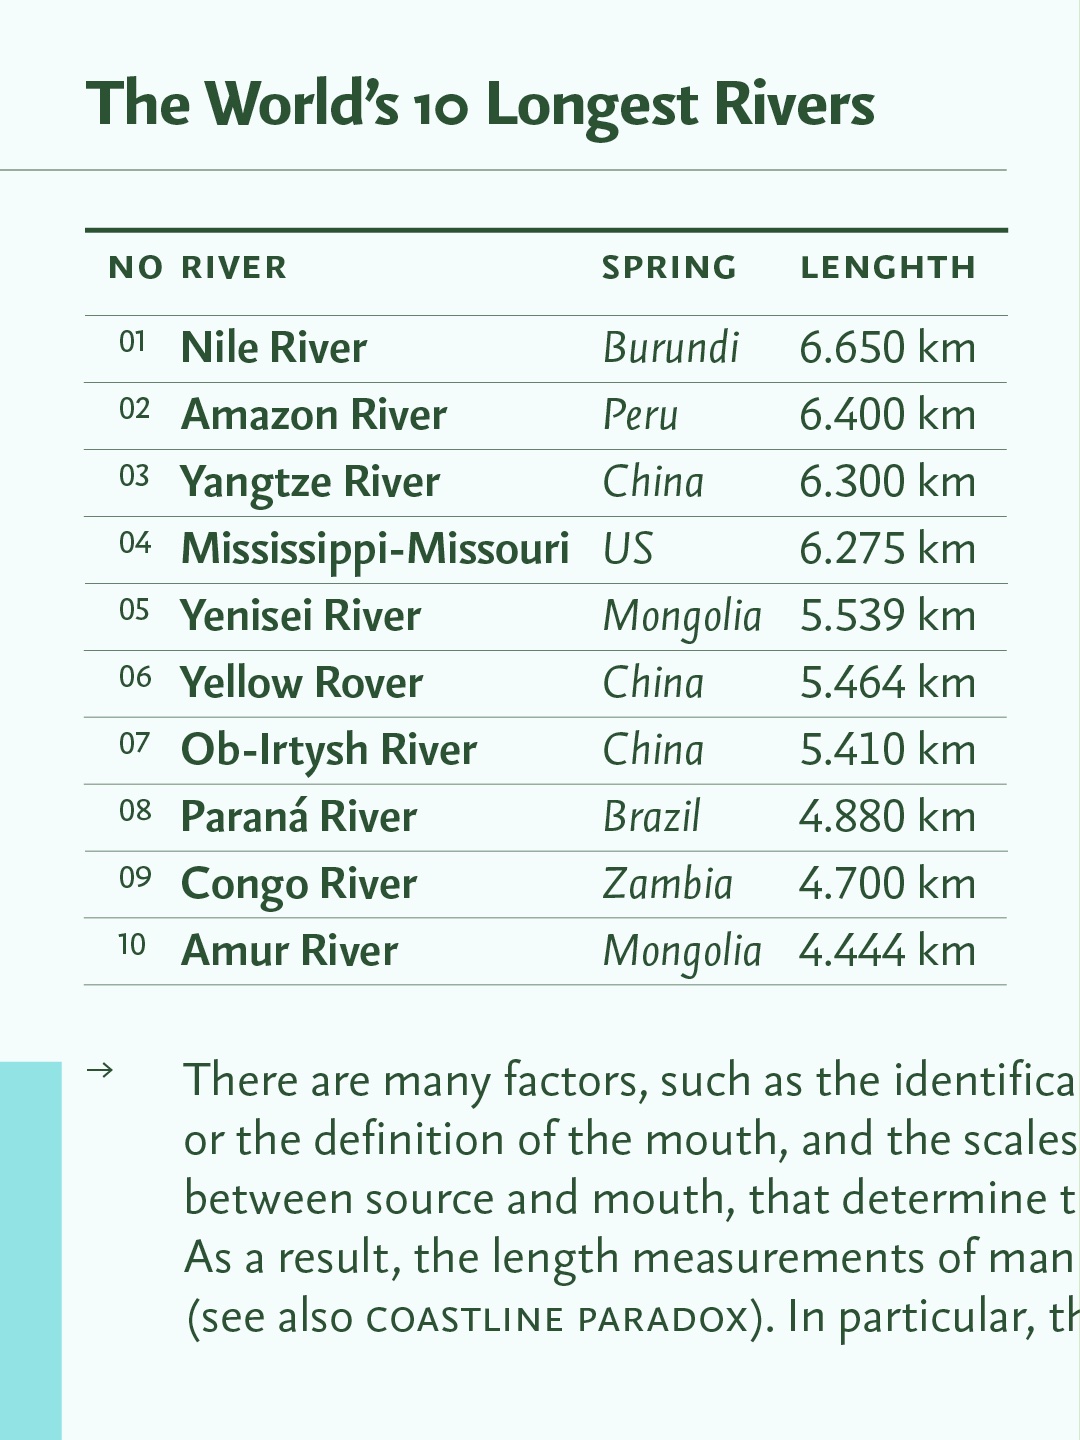This screenshot has height=1440, width=1080.
Task: Click the NO column header
Action: 136,268
